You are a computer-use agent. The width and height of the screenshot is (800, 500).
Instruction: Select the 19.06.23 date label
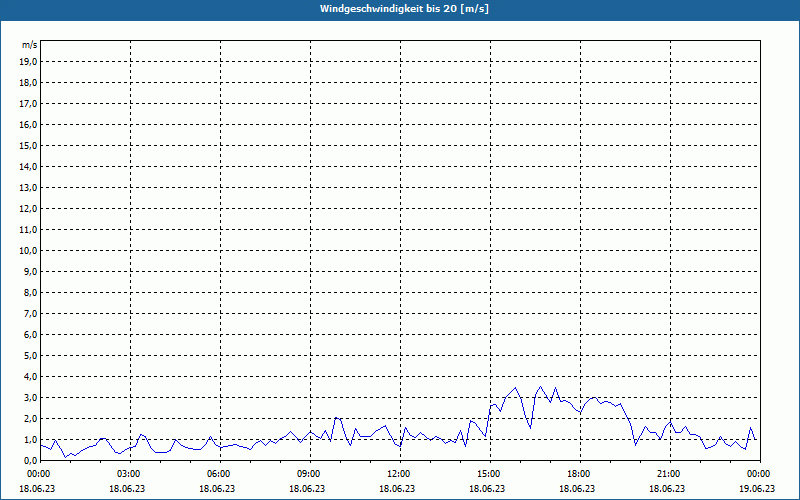[x=757, y=488]
